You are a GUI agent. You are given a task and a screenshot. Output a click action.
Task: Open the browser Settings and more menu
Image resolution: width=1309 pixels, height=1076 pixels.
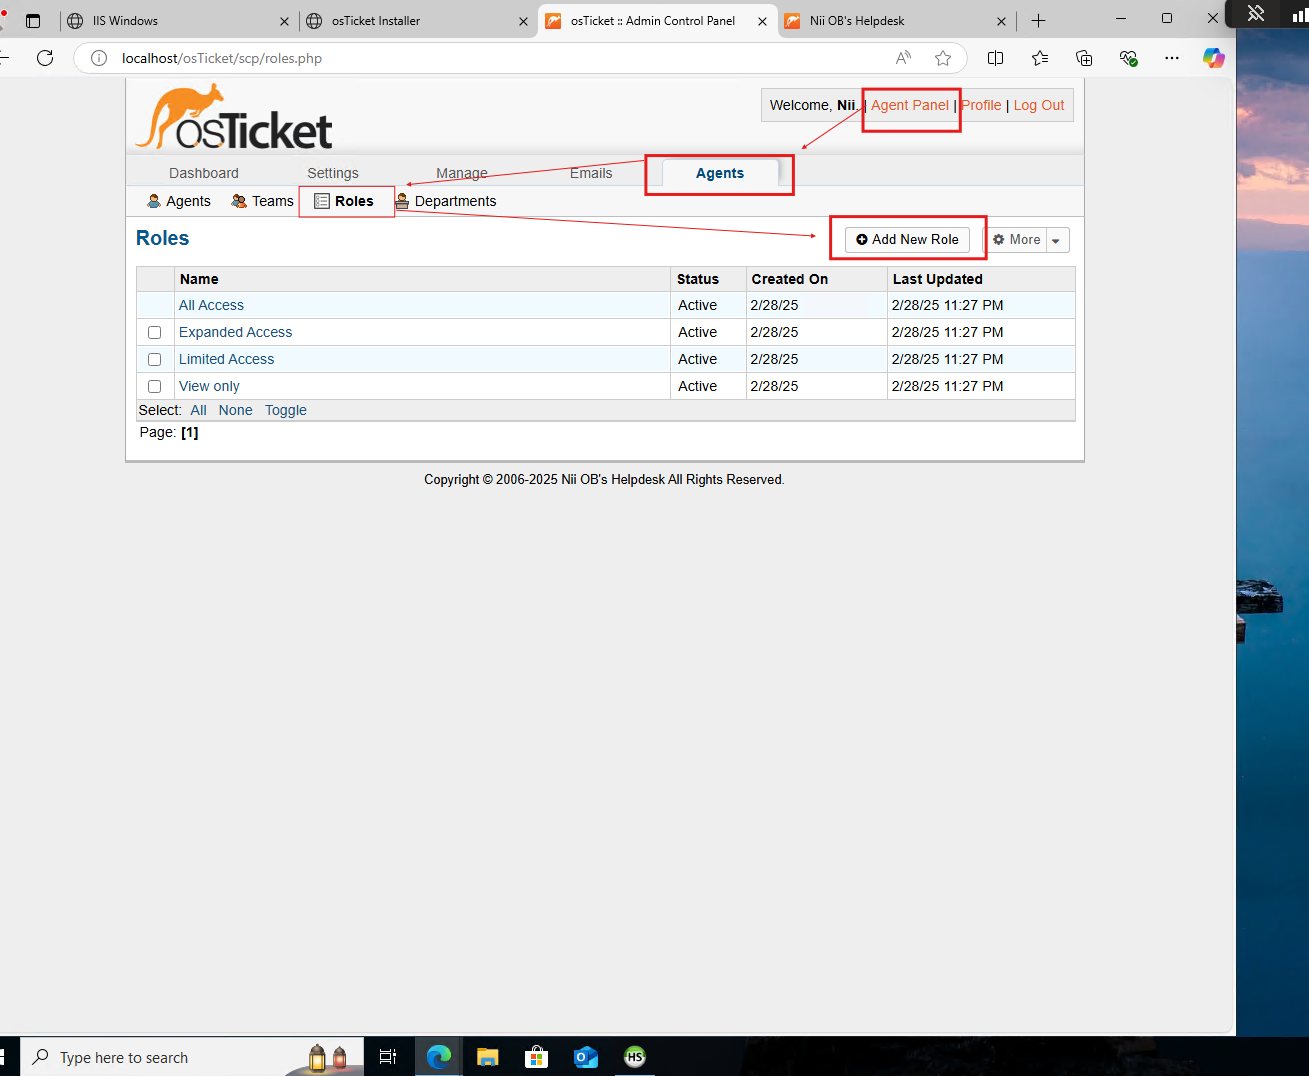click(x=1171, y=58)
